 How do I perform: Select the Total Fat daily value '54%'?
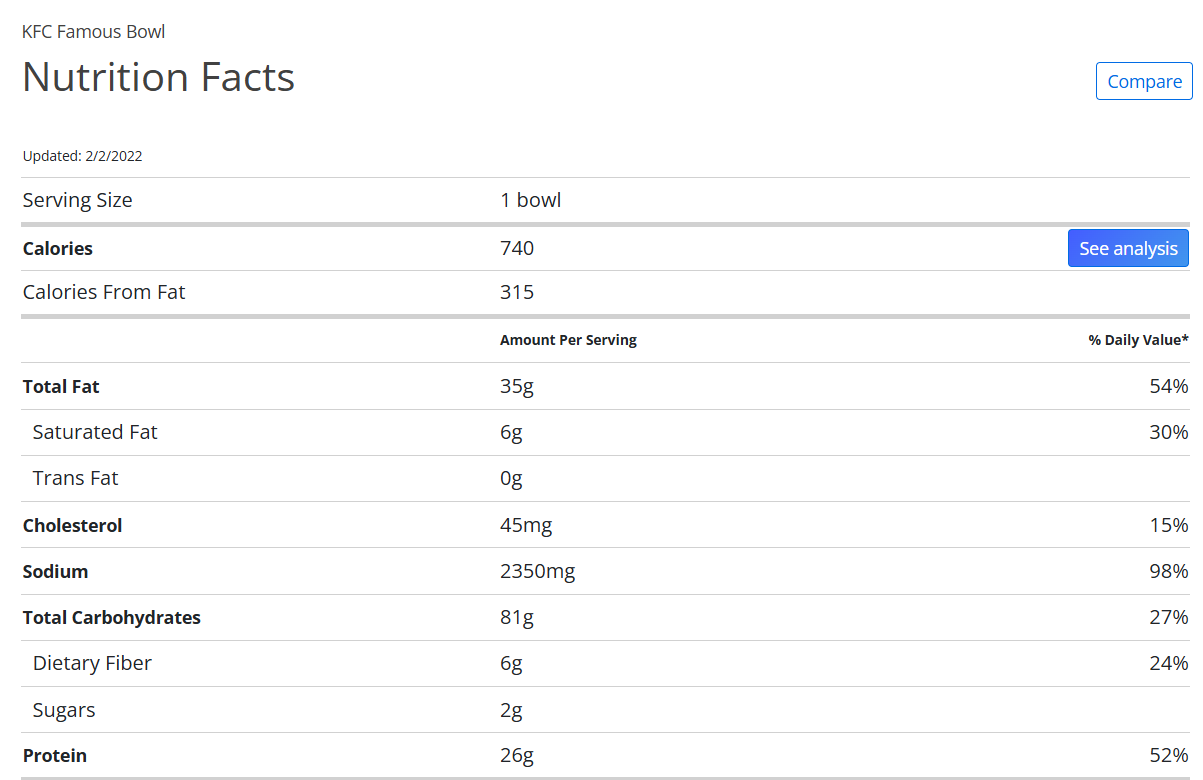[1169, 386]
